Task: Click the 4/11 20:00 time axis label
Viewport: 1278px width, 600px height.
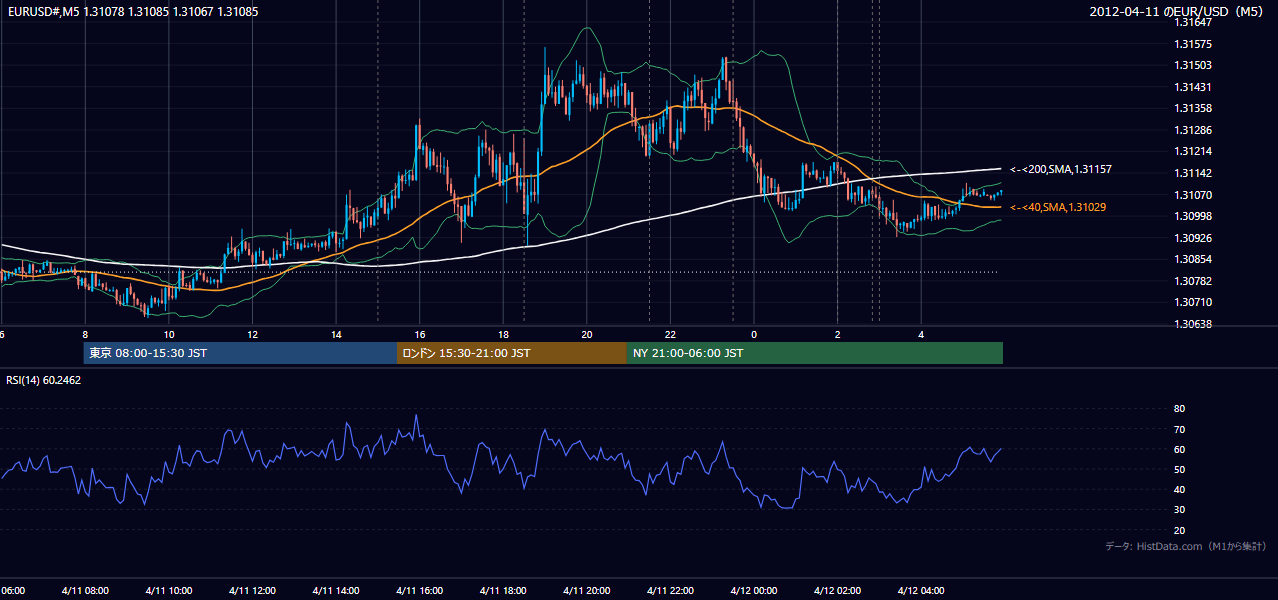Action: [587, 590]
